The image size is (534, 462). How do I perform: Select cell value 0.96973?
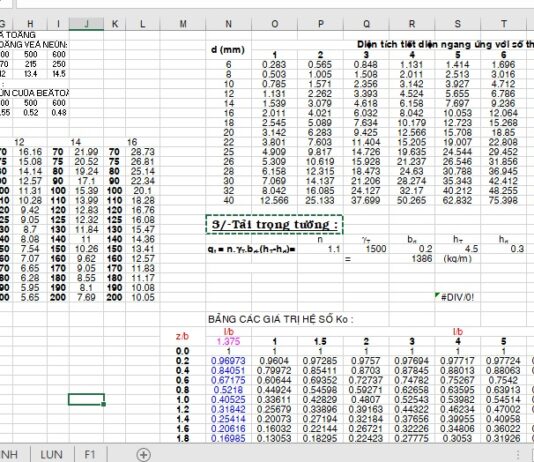coord(228,361)
